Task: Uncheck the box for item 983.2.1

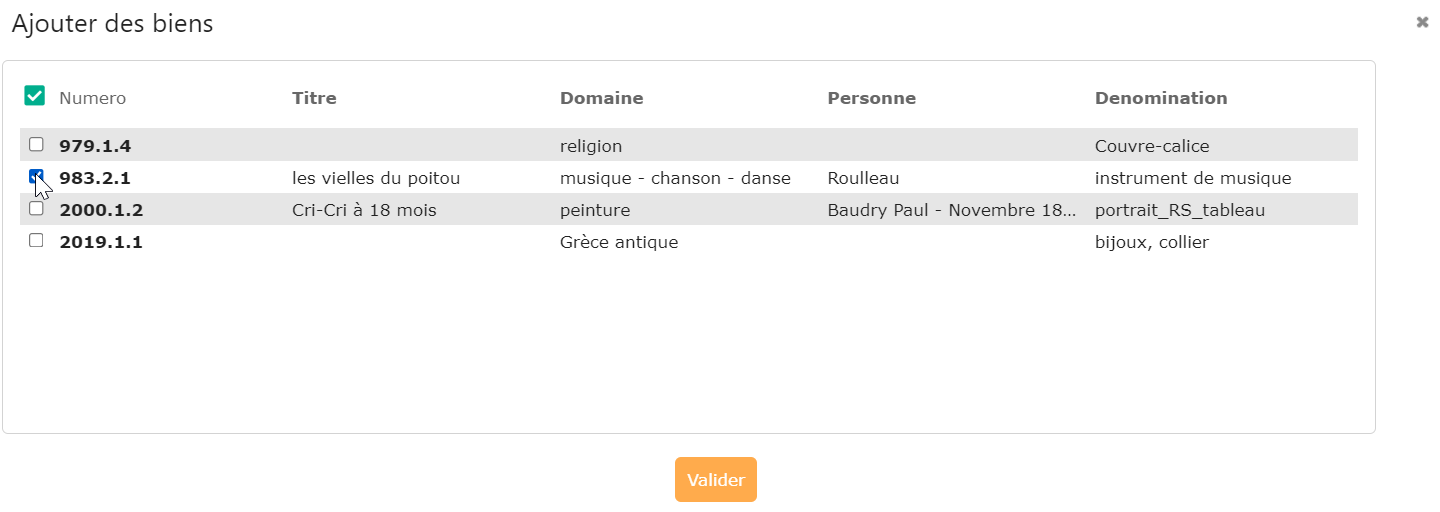Action: click(36, 177)
